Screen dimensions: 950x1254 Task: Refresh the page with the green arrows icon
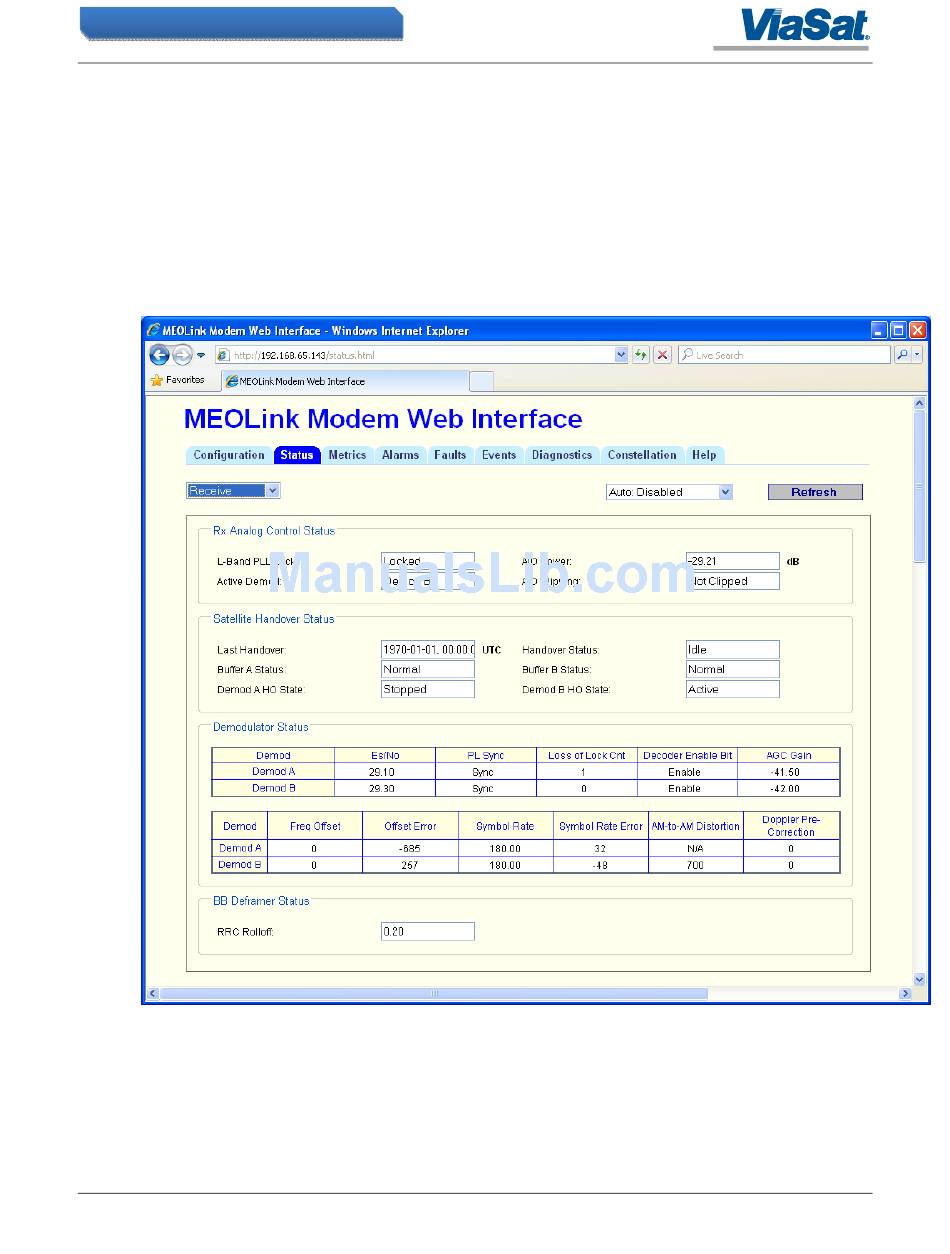[x=641, y=355]
